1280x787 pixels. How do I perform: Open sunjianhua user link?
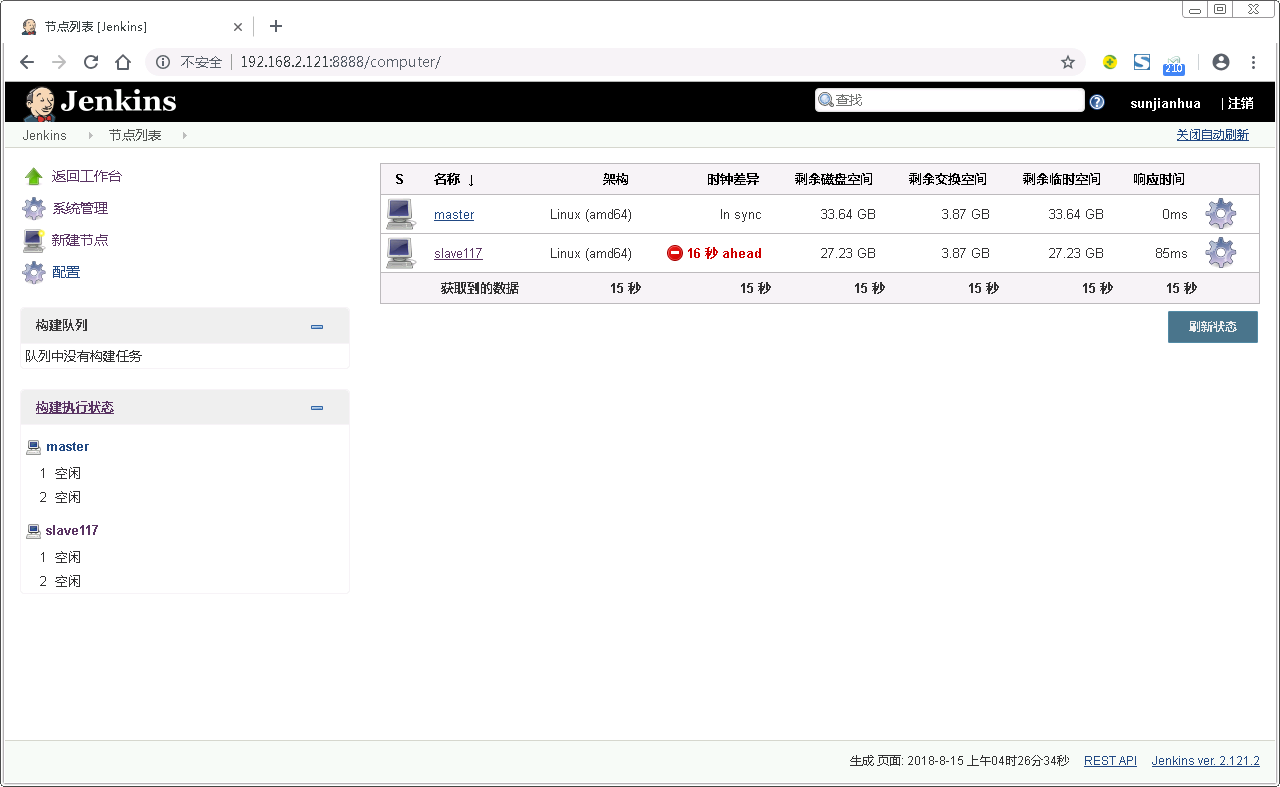coord(1165,103)
